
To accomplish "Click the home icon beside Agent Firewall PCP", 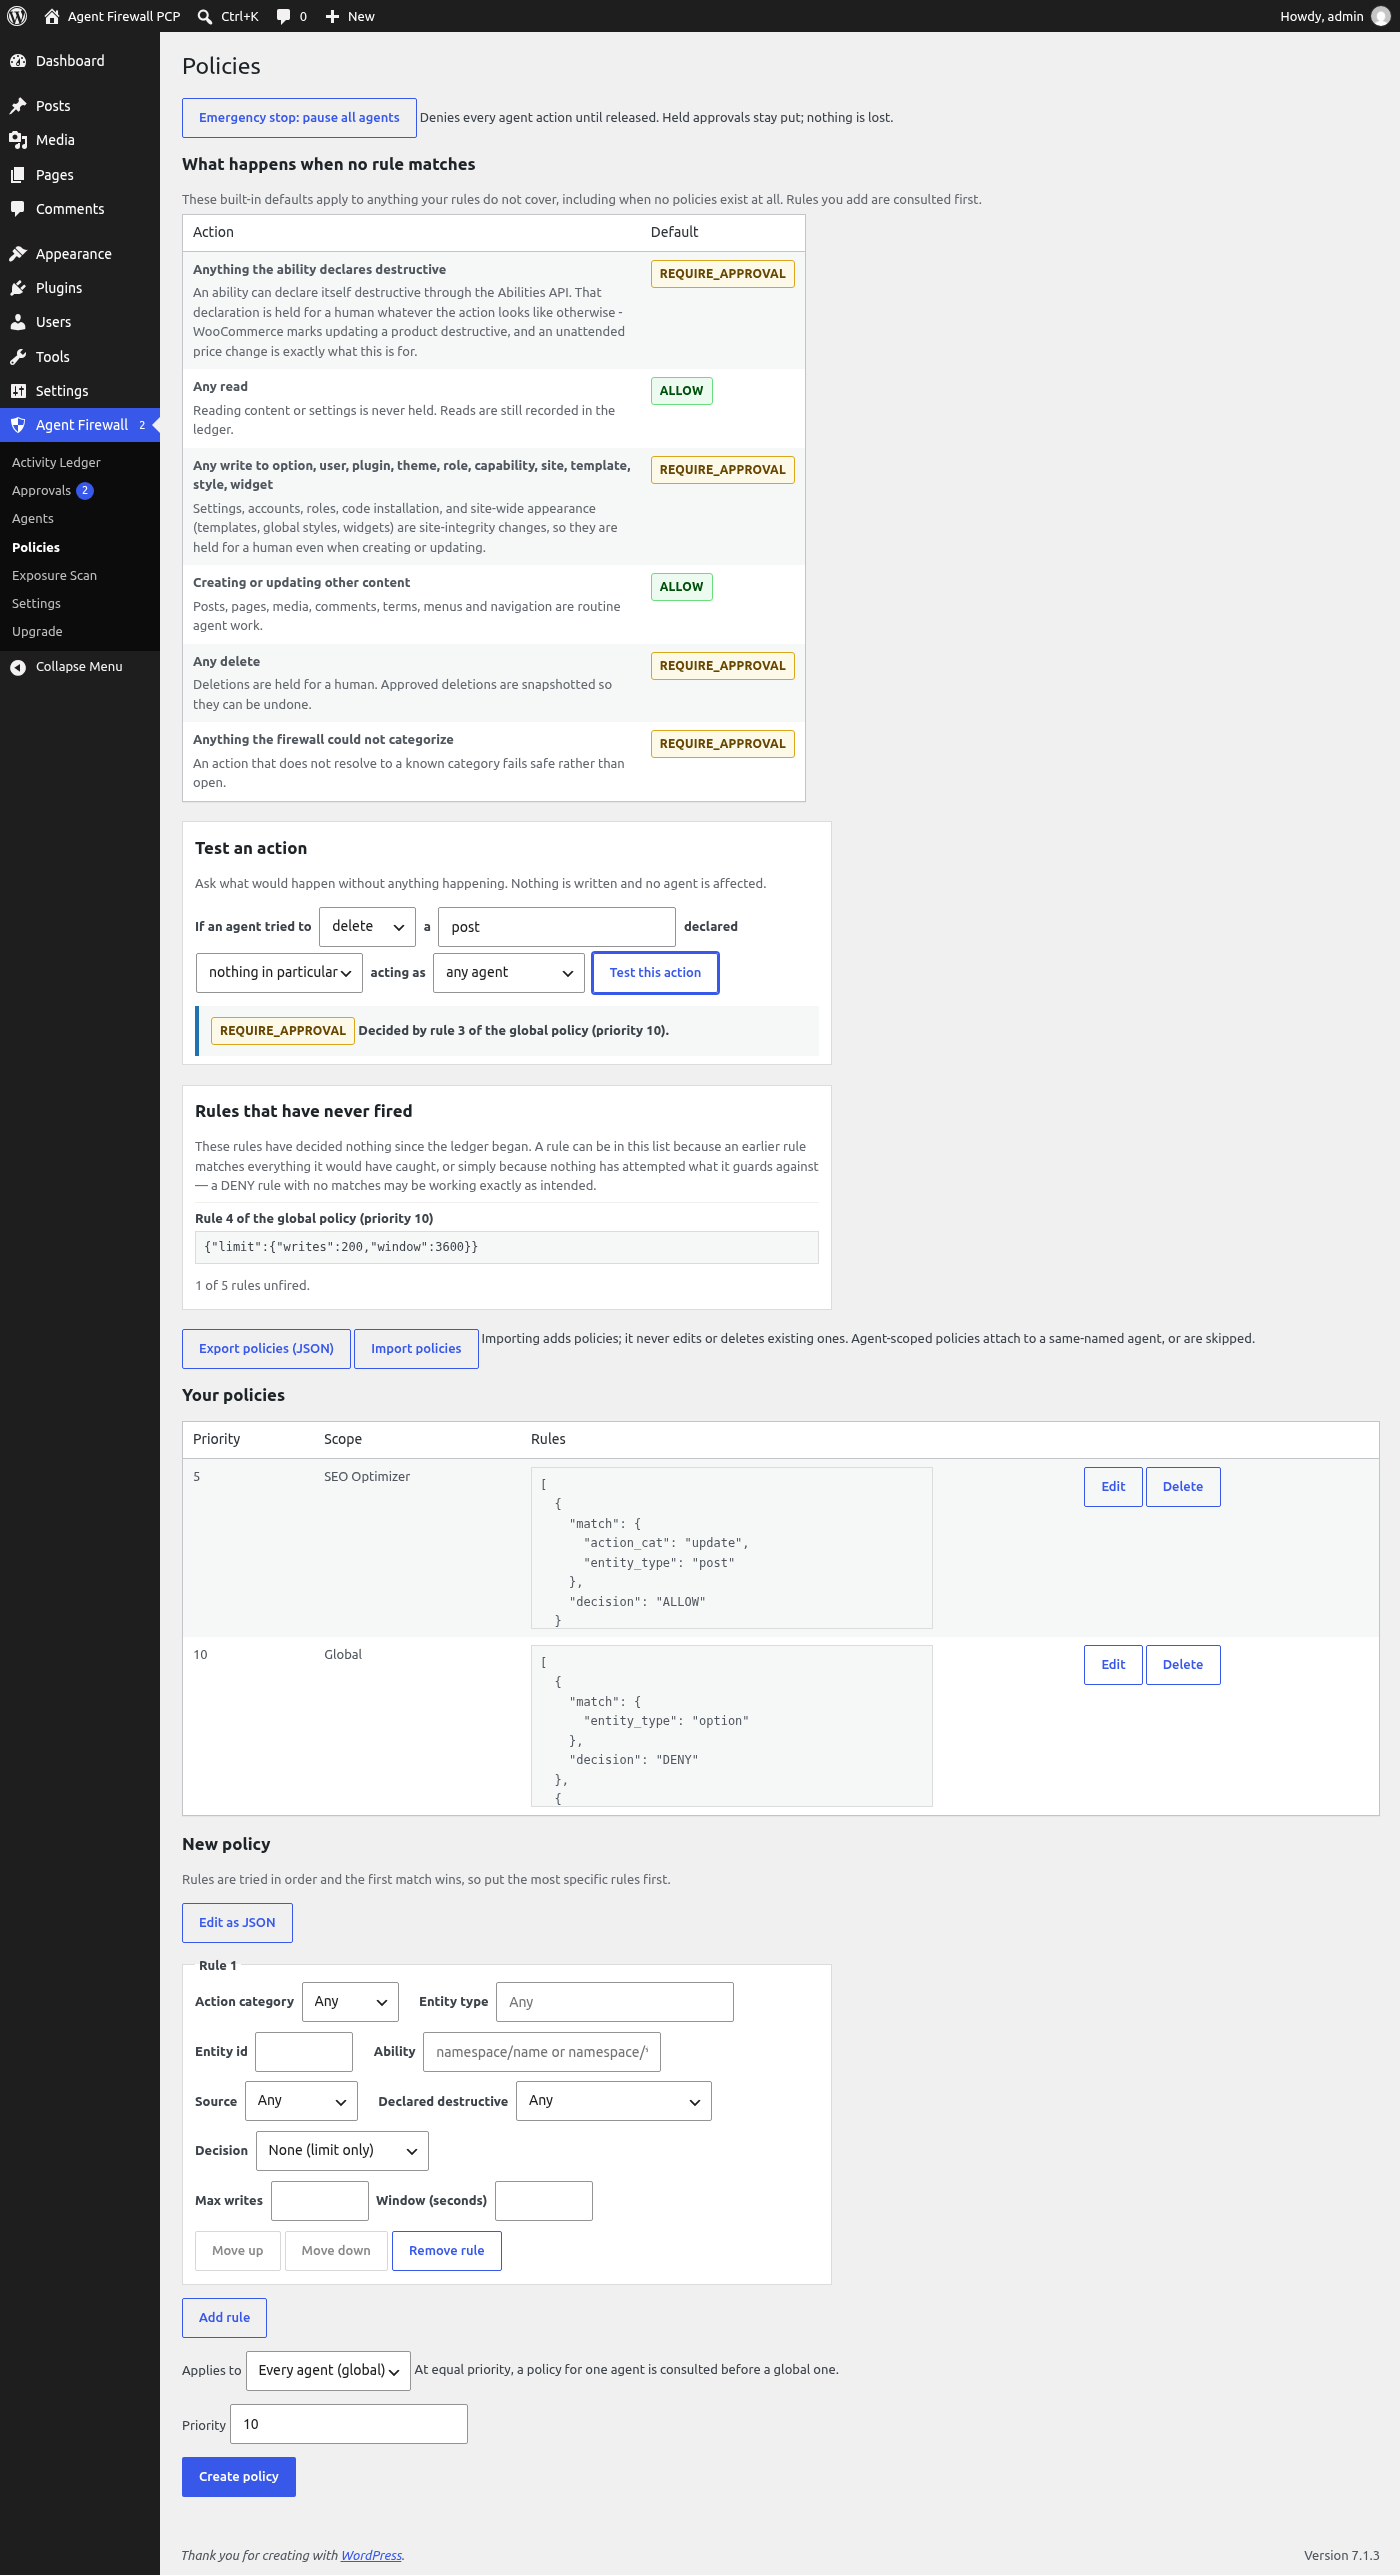I will point(52,16).
